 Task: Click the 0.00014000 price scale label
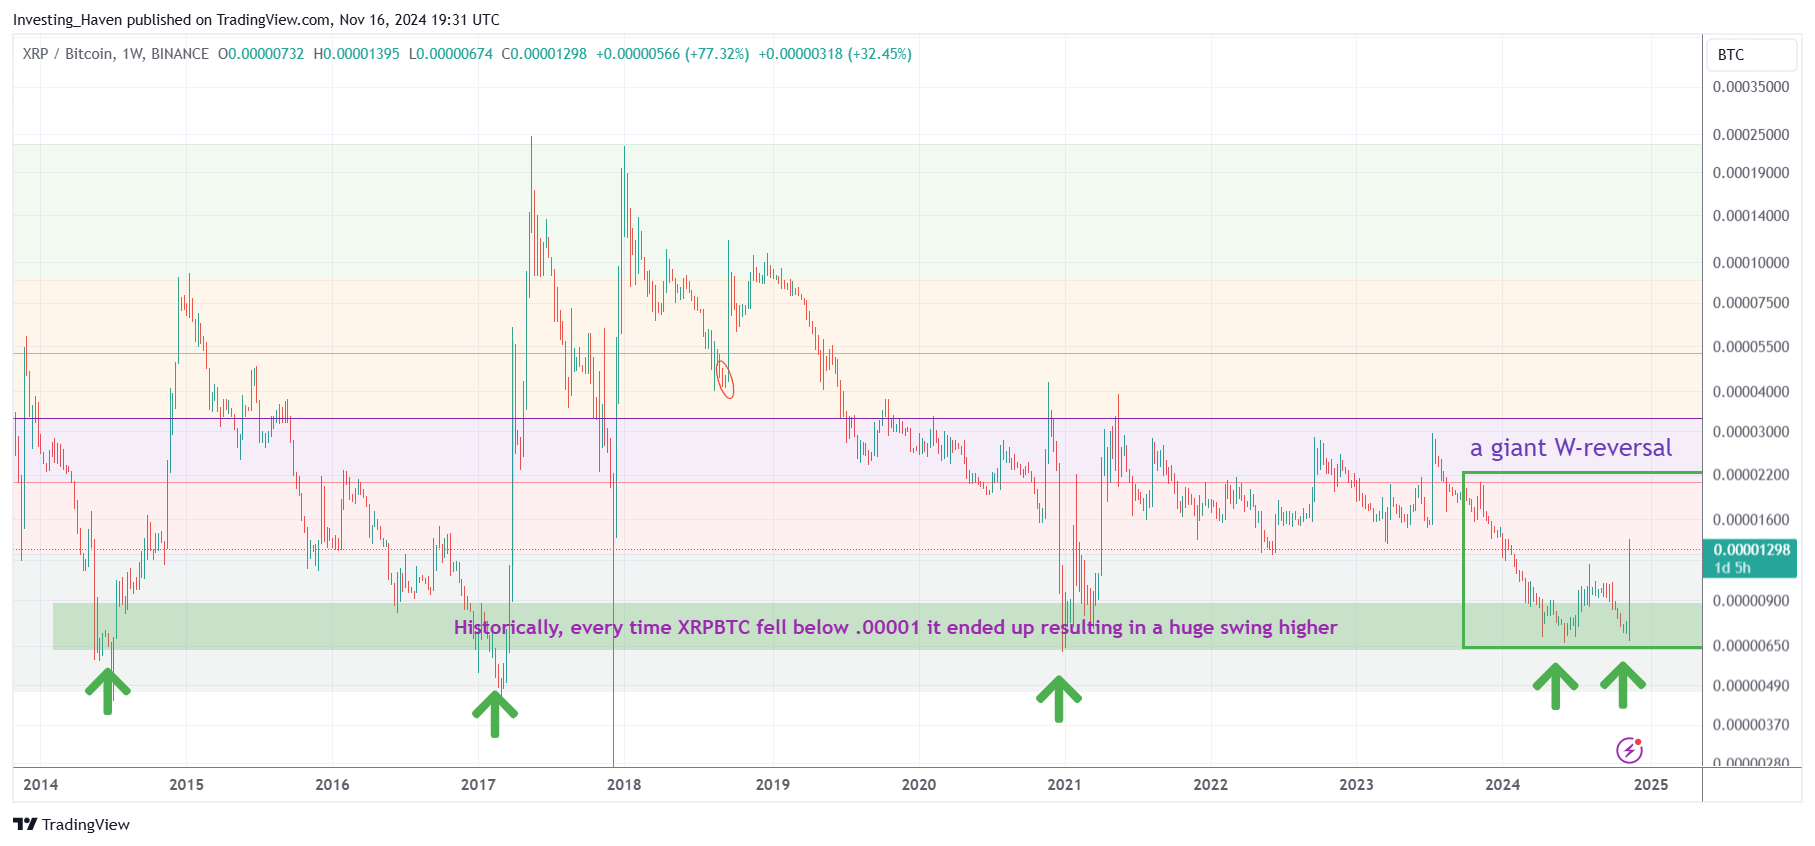(1751, 216)
